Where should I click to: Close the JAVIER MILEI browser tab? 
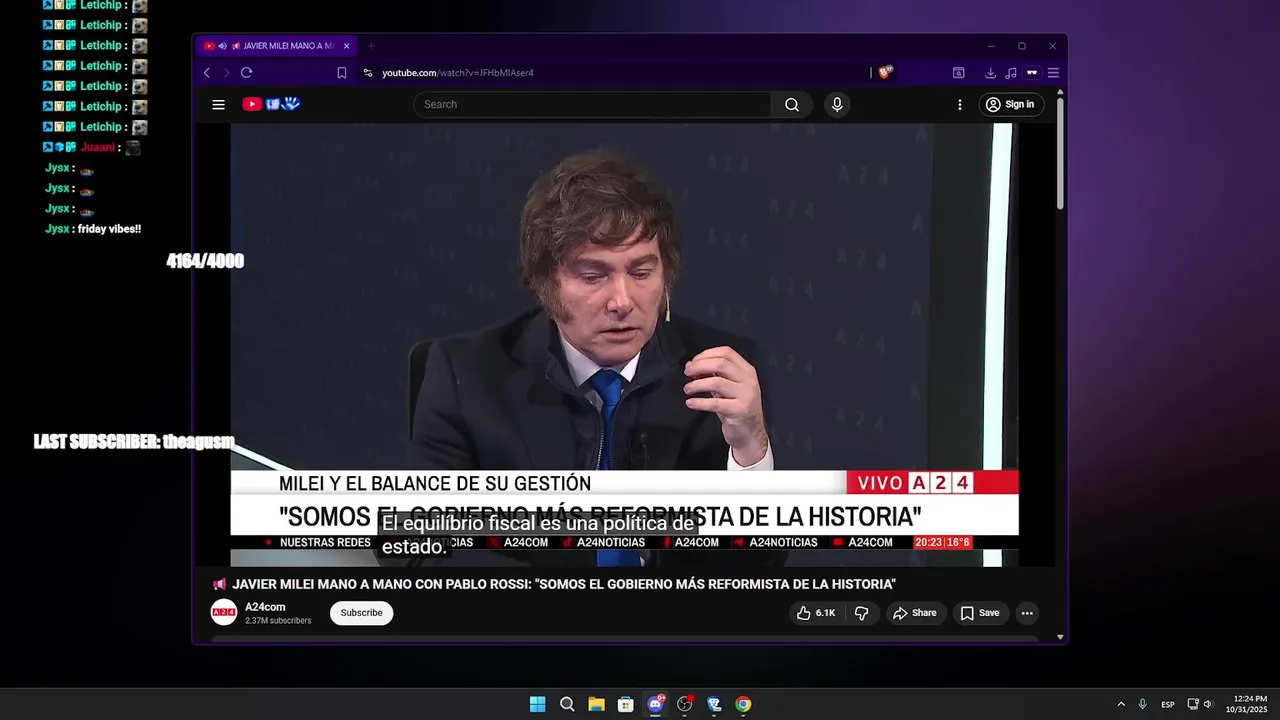point(347,46)
